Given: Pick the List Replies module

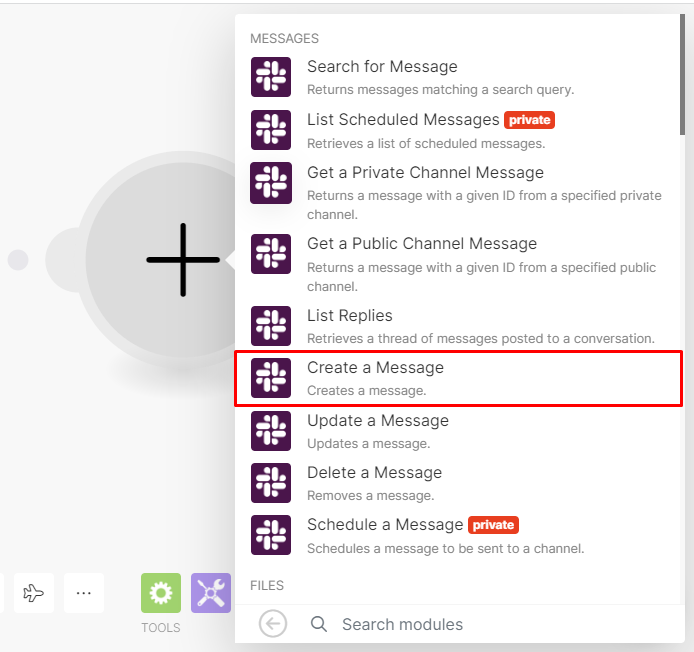Looking at the screenshot, I should coord(459,326).
